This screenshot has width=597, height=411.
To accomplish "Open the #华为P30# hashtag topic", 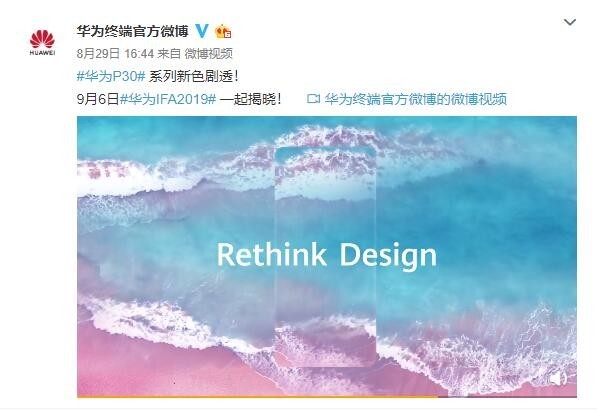I will click(x=111, y=77).
